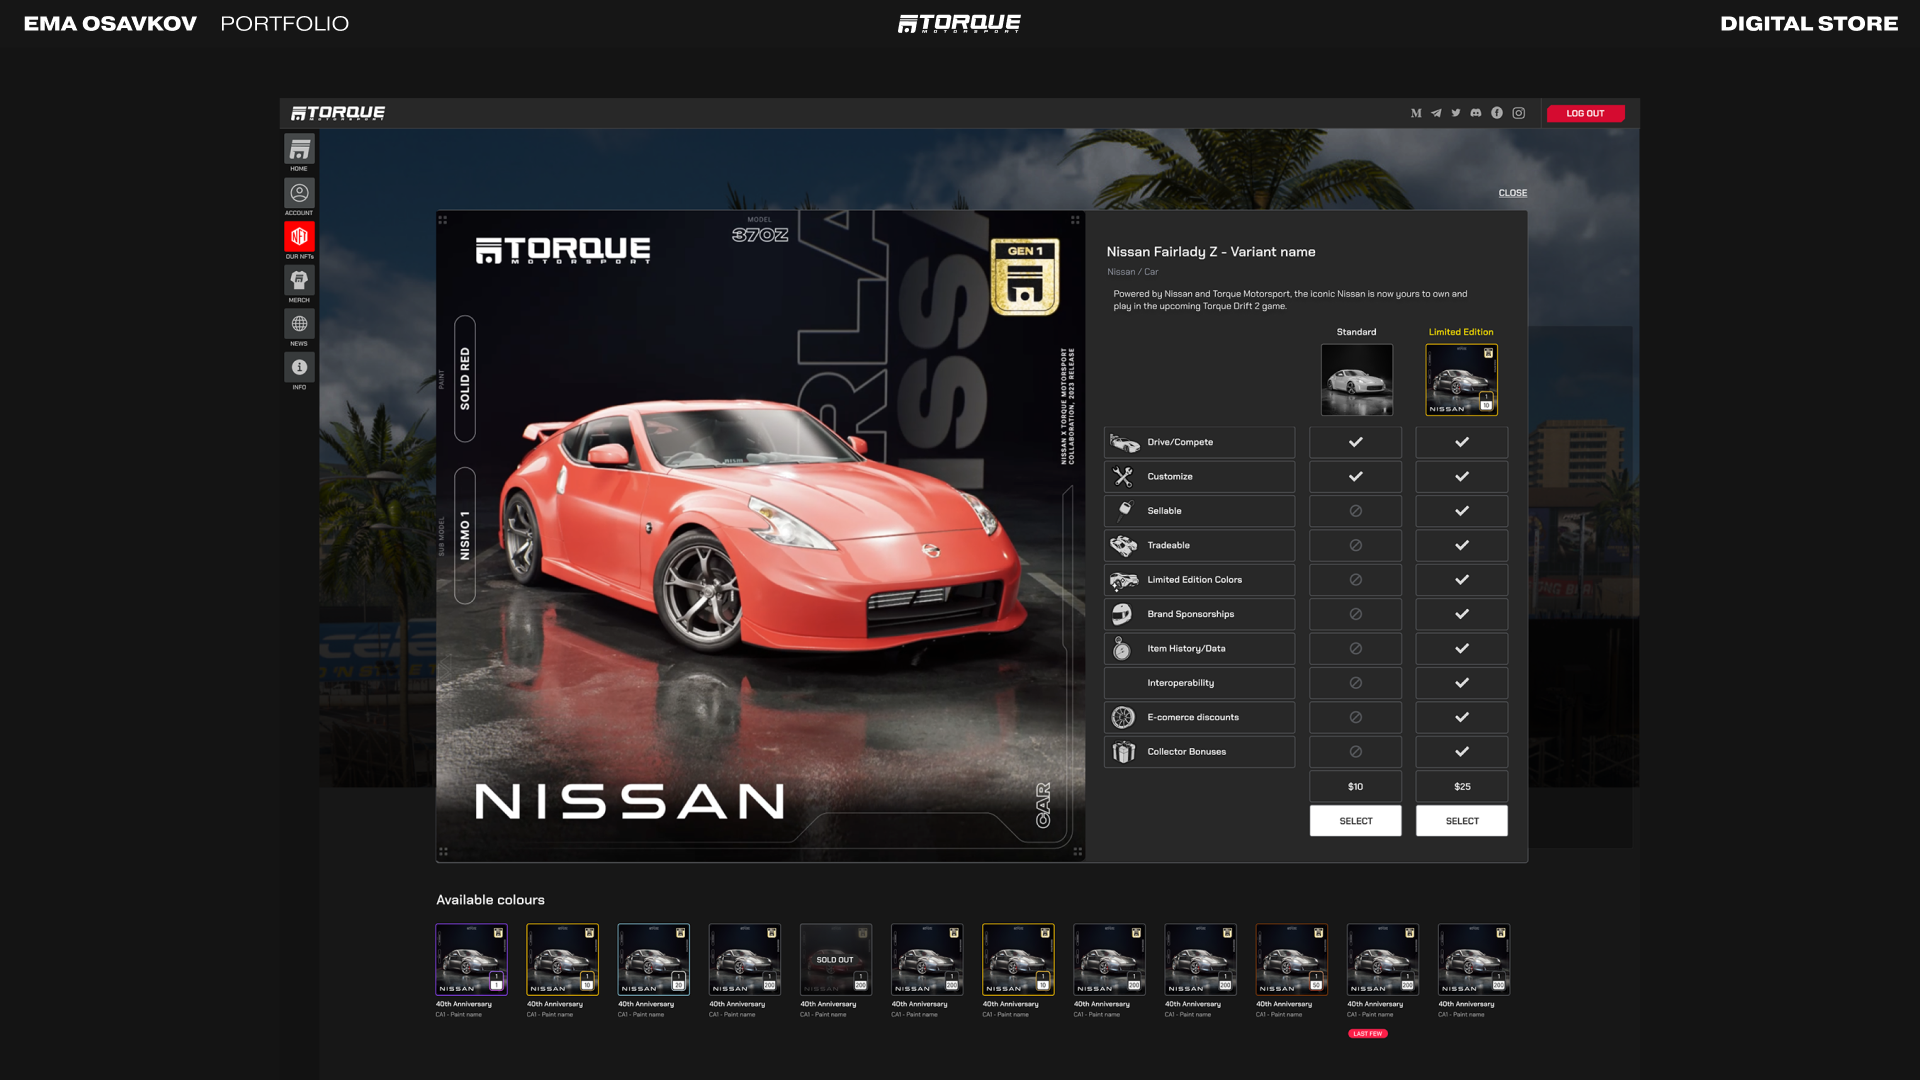Screen dimensions: 1920x1080
Task: Click the 'Available colours' heading
Action: (x=490, y=900)
